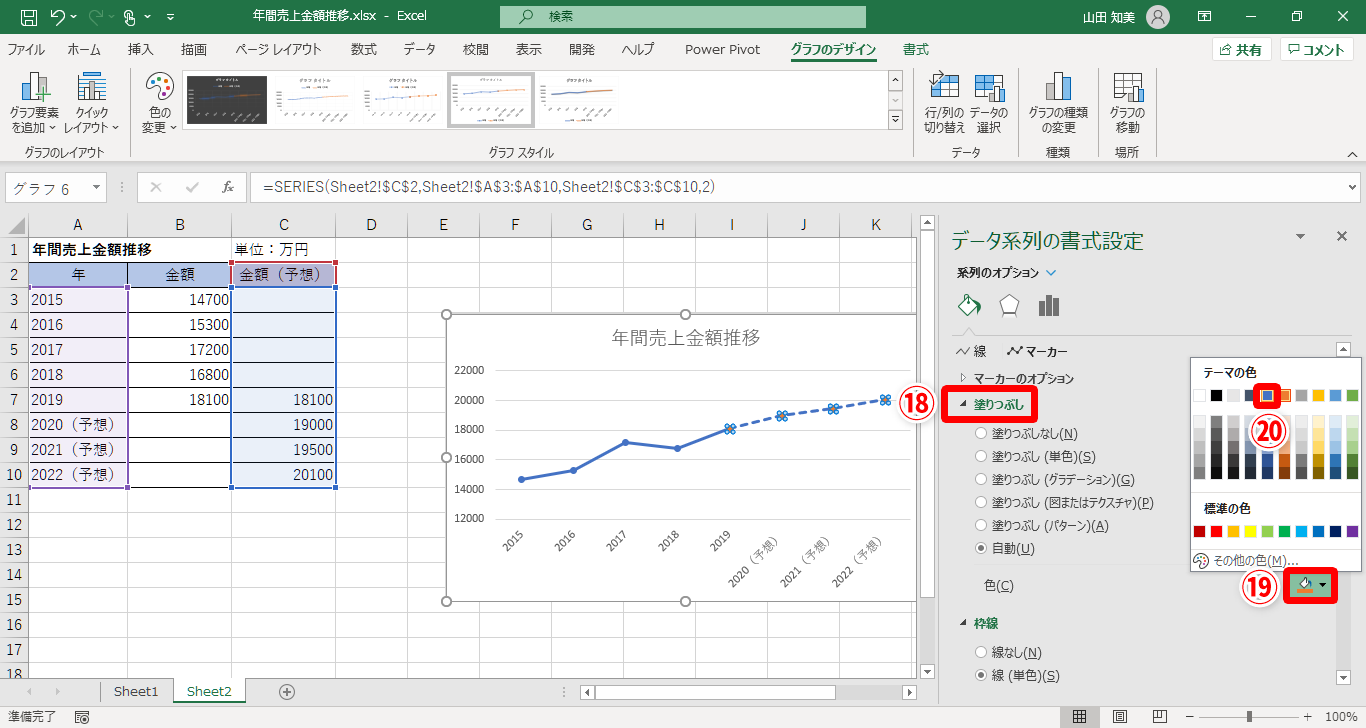The height and width of the screenshot is (728, 1366).
Task: Open the Name Box dropdown
Action: tap(96, 187)
